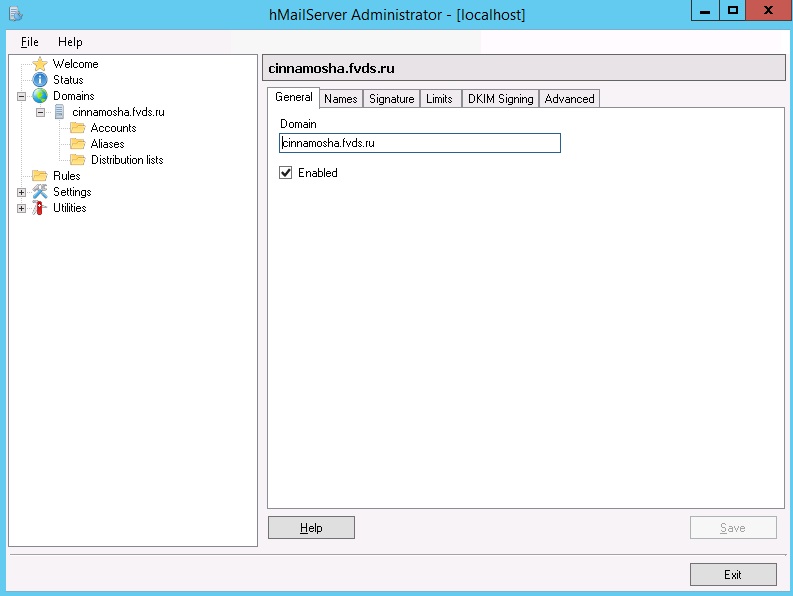The image size is (793, 596).
Task: Collapse the Domains tree node
Action: (x=21, y=96)
